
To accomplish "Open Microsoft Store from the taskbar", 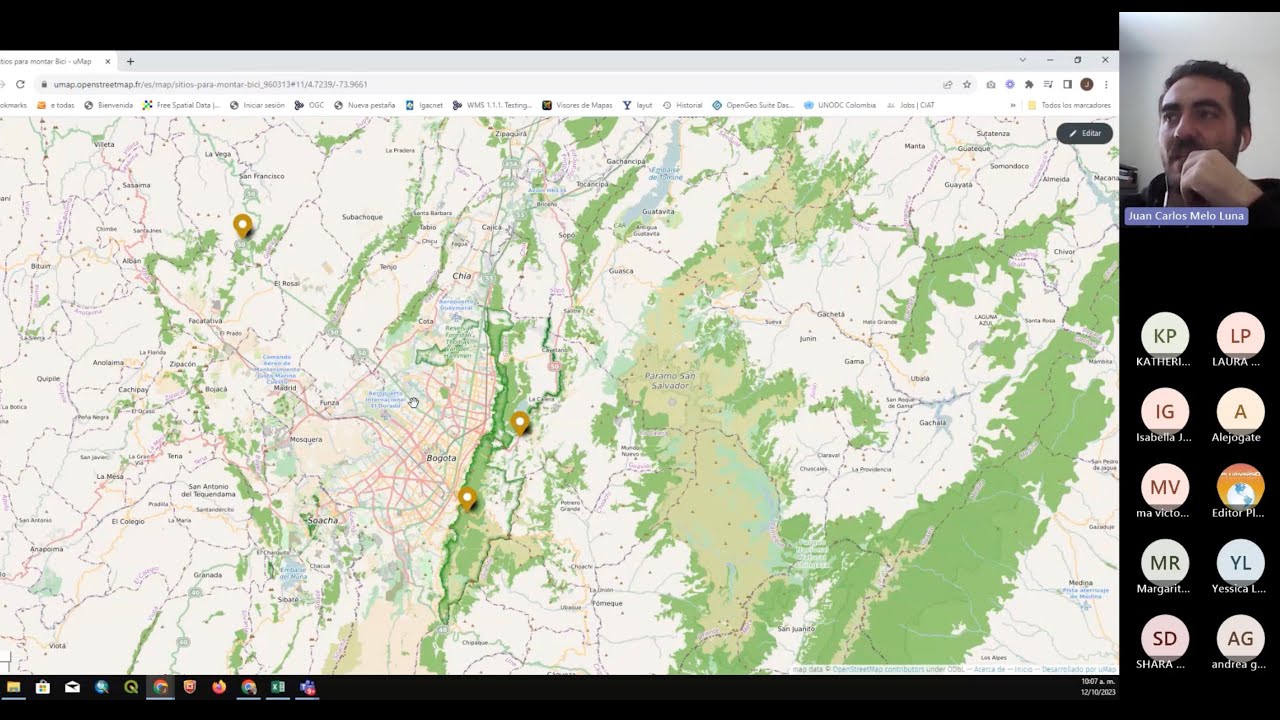I will (43, 687).
